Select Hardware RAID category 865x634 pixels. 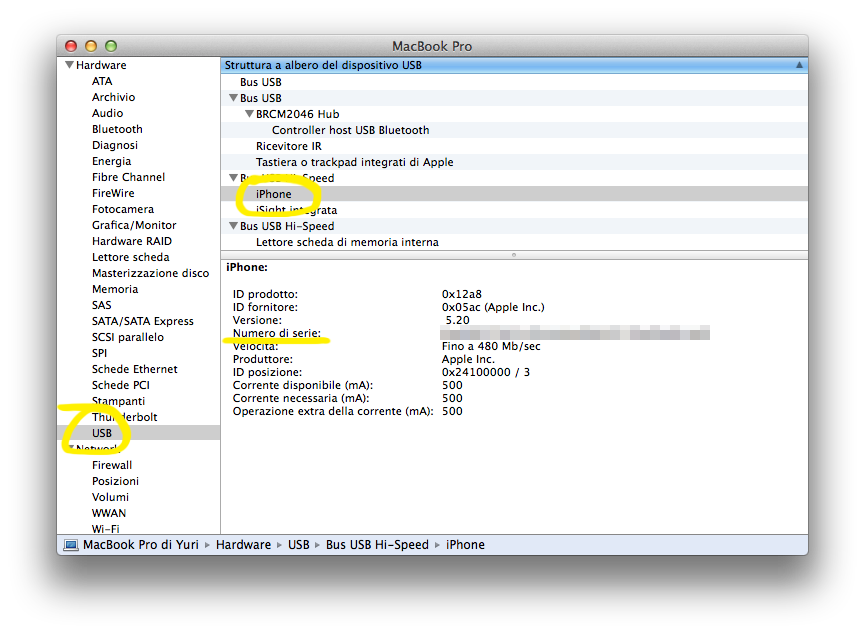coord(132,241)
